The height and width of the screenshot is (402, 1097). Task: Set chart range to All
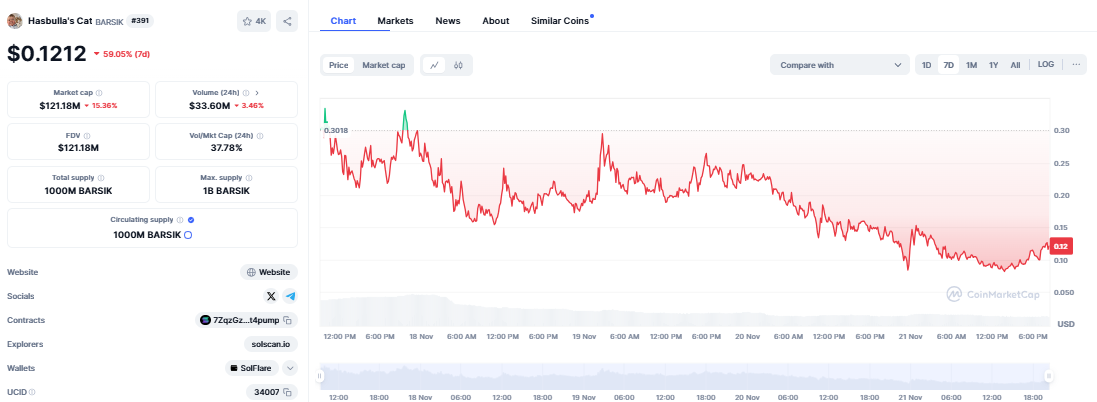point(1015,65)
